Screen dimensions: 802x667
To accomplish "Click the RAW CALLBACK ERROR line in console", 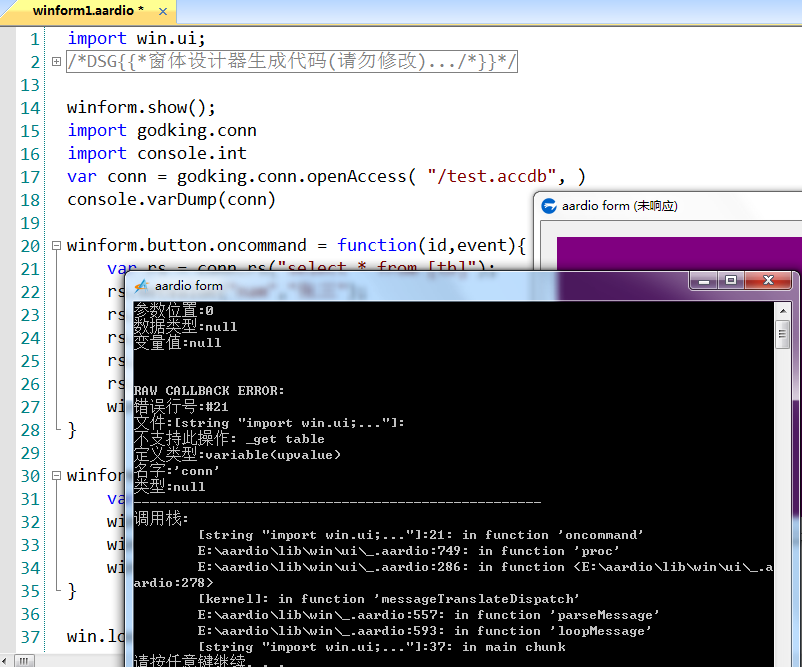I will (209, 391).
